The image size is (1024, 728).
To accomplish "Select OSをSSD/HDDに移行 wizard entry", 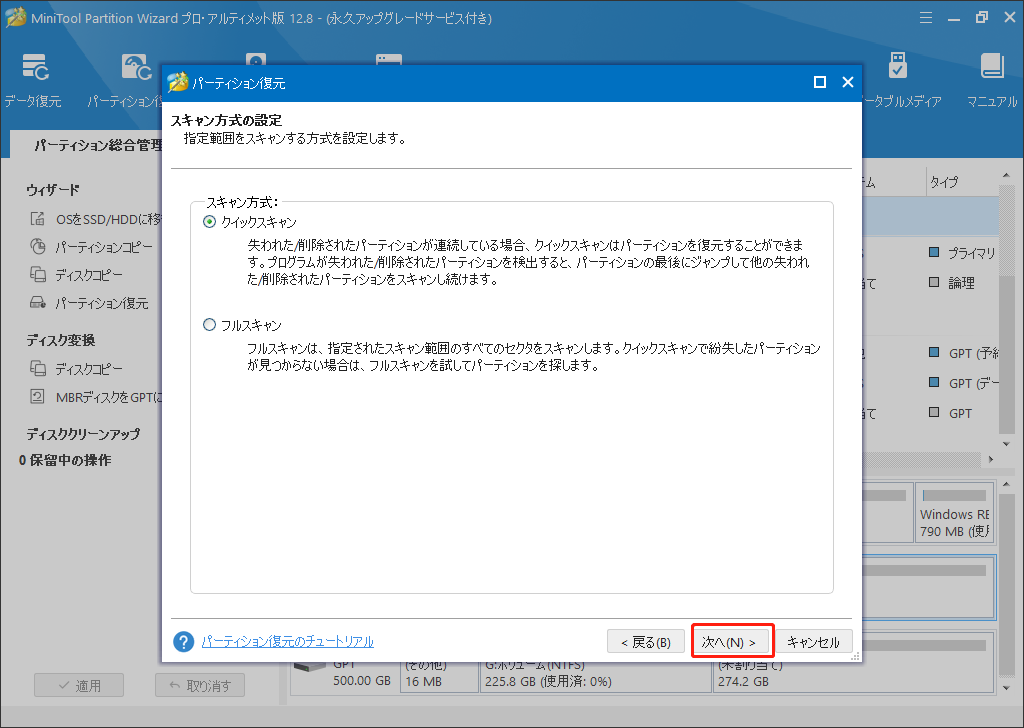I will tap(108, 219).
